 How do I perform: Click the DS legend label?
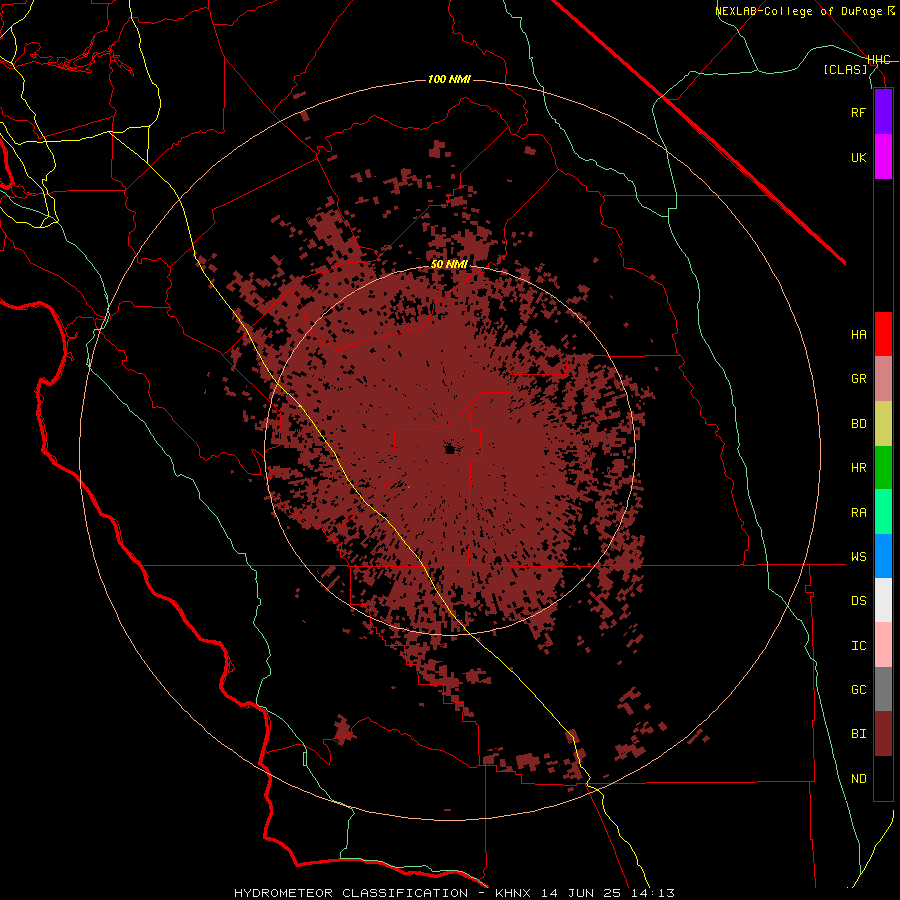tap(859, 601)
